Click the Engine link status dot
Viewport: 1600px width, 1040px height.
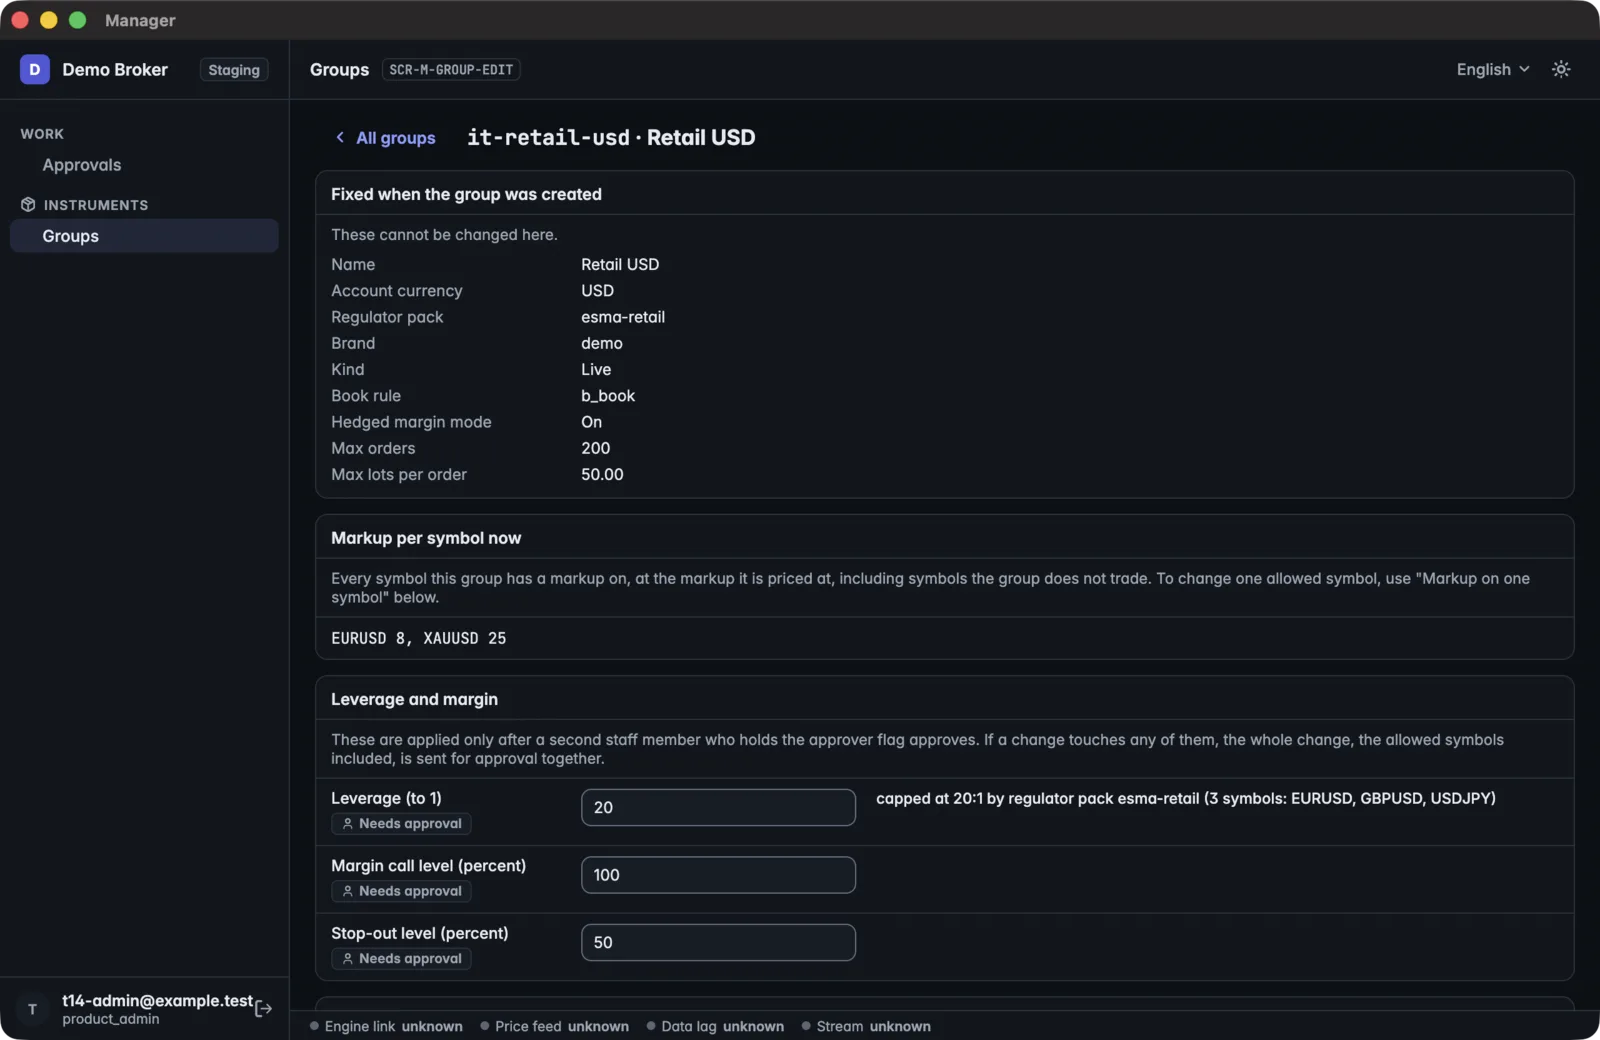tap(314, 1026)
